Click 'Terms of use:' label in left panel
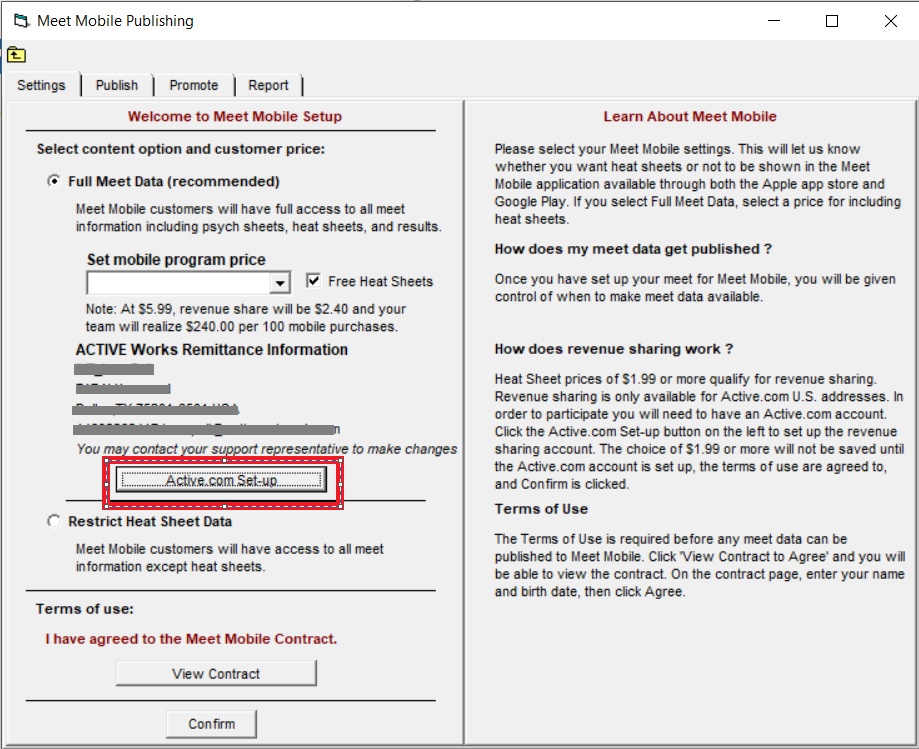This screenshot has height=749, width=919. (84, 609)
